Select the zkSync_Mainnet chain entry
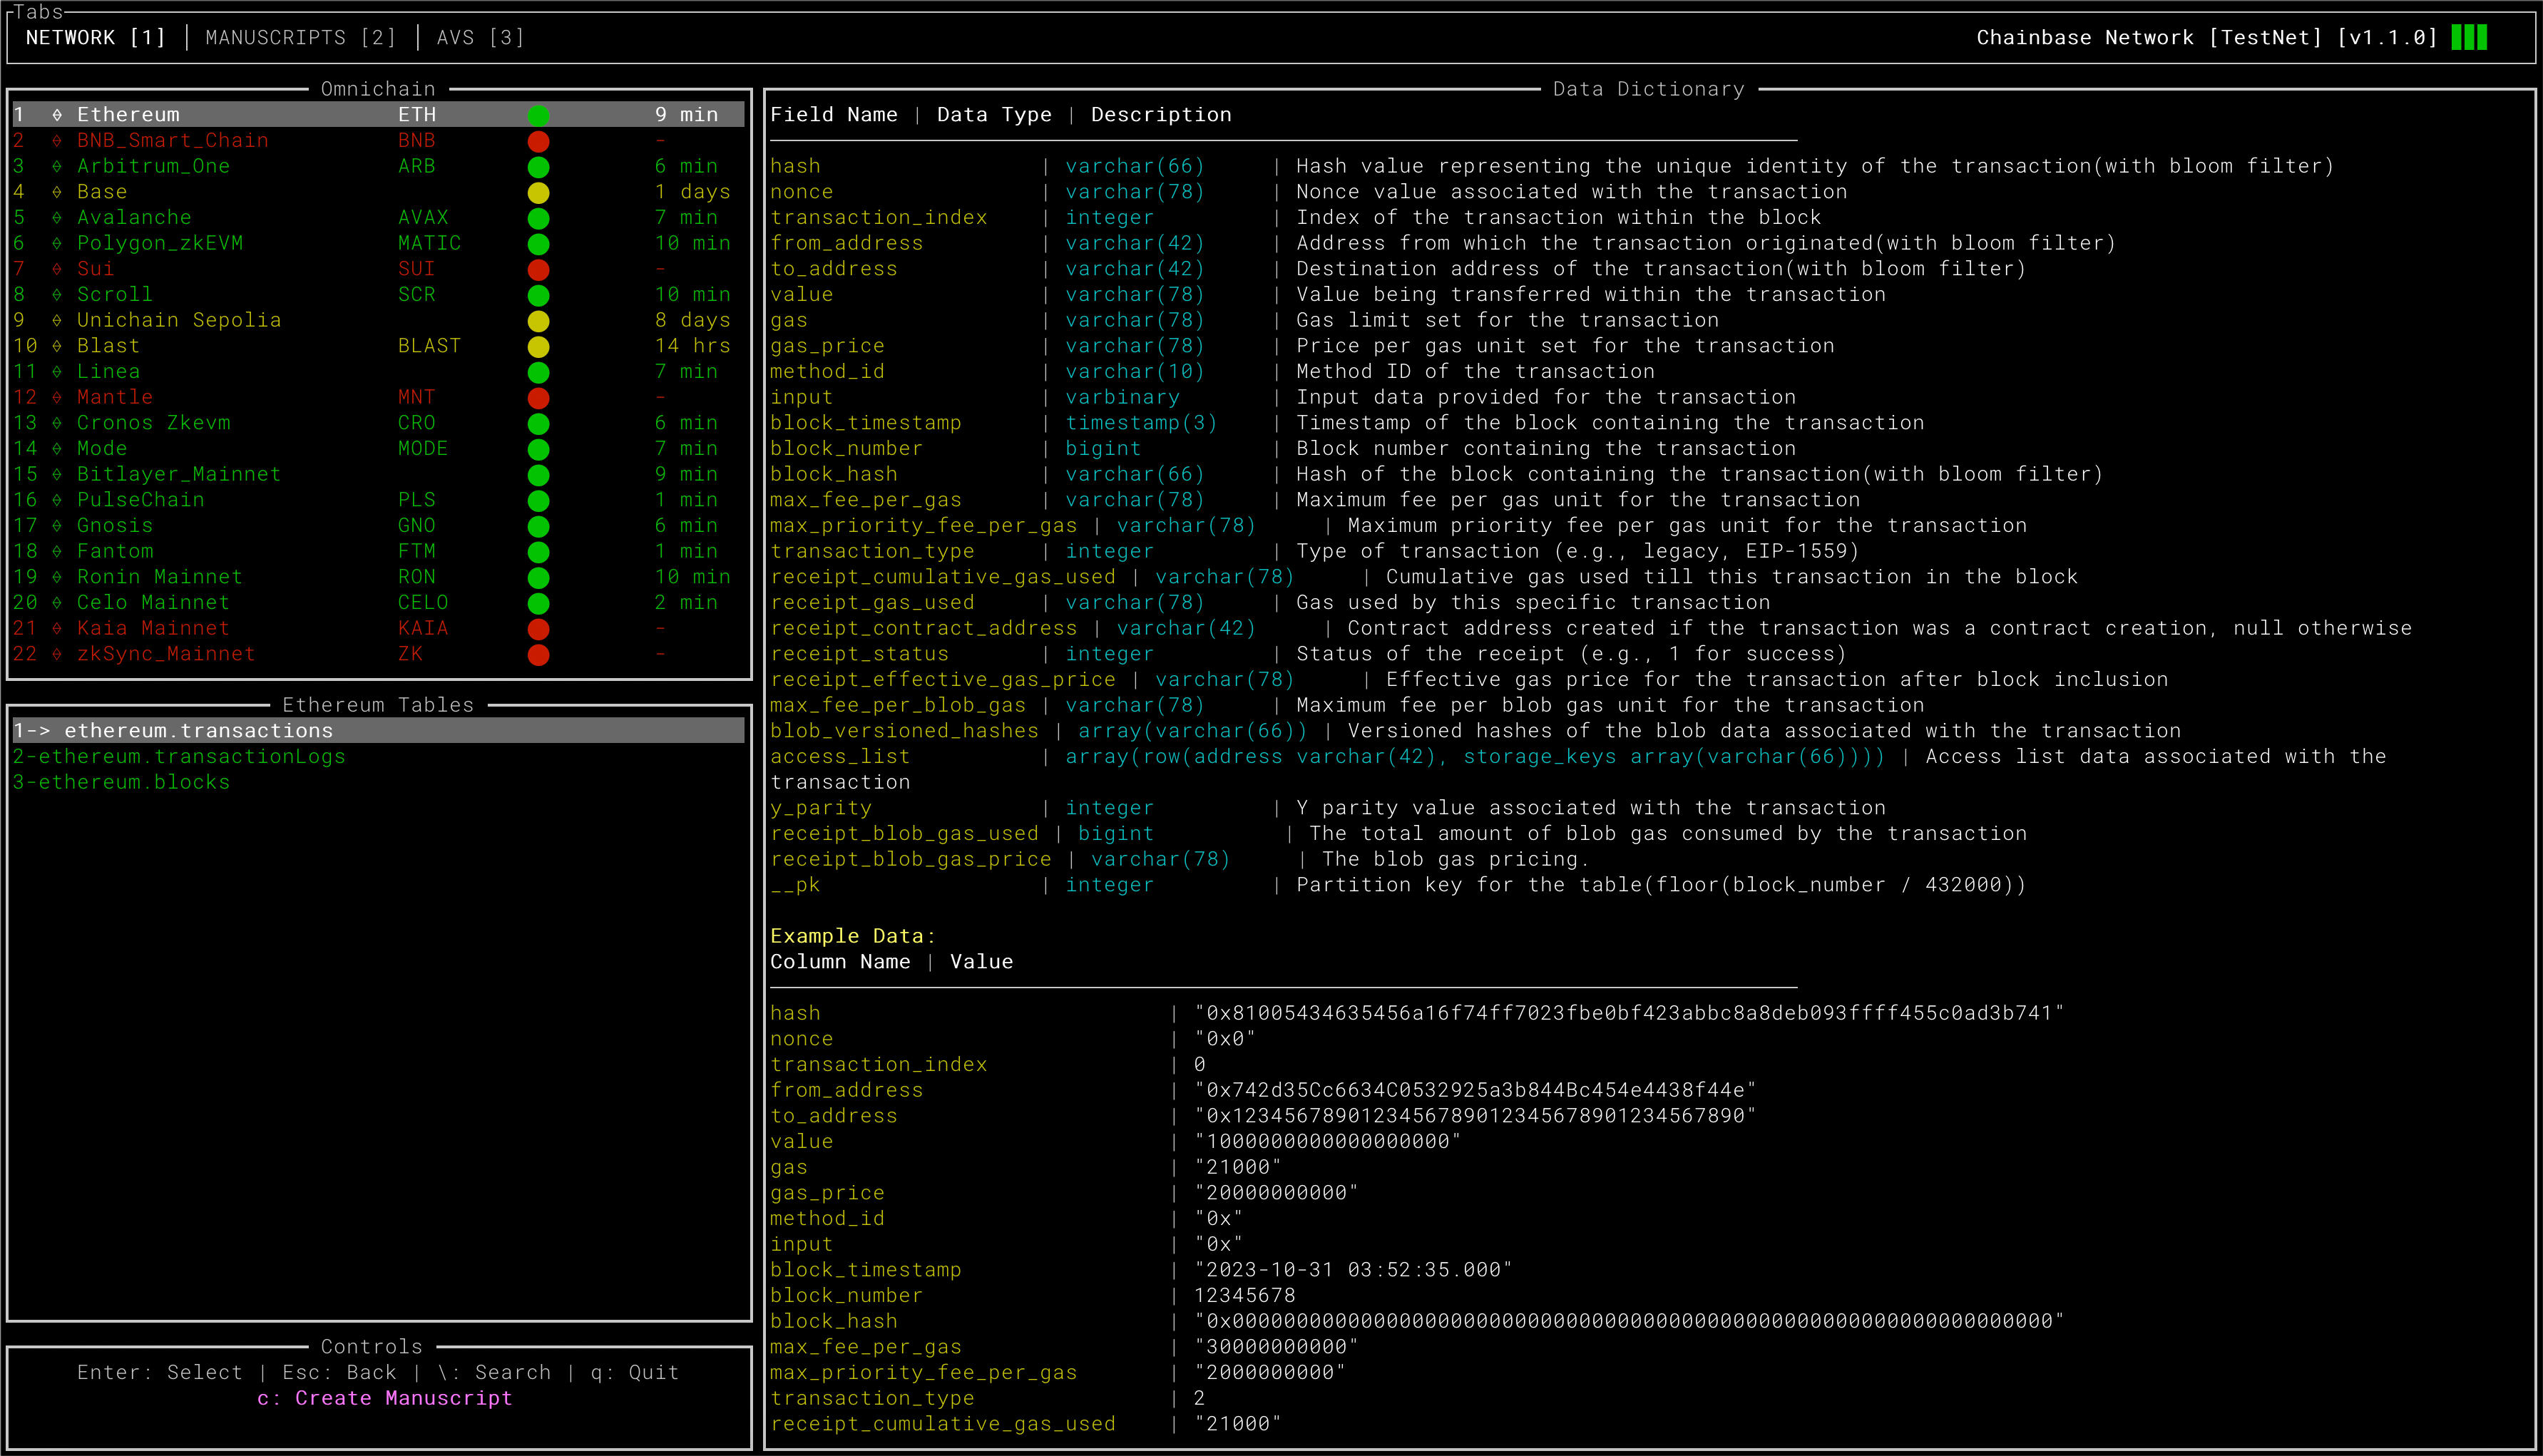Viewport: 2543px width, 1456px height. (378, 654)
